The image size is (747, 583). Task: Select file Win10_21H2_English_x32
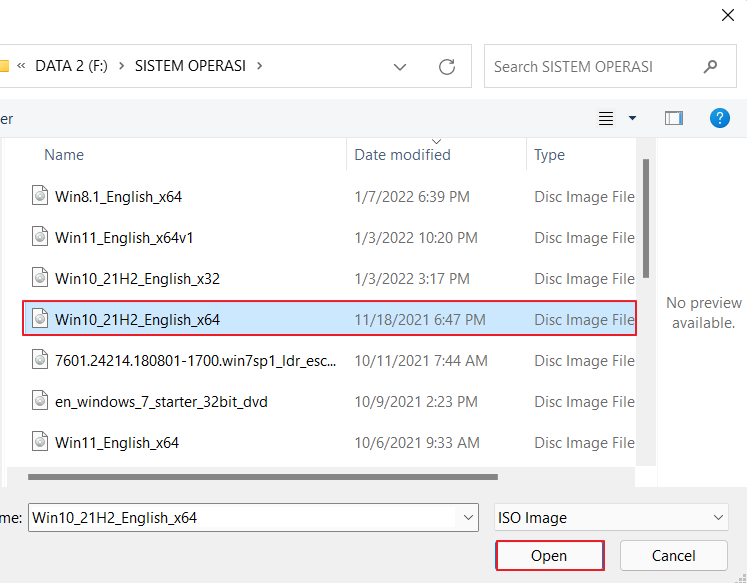click(137, 279)
